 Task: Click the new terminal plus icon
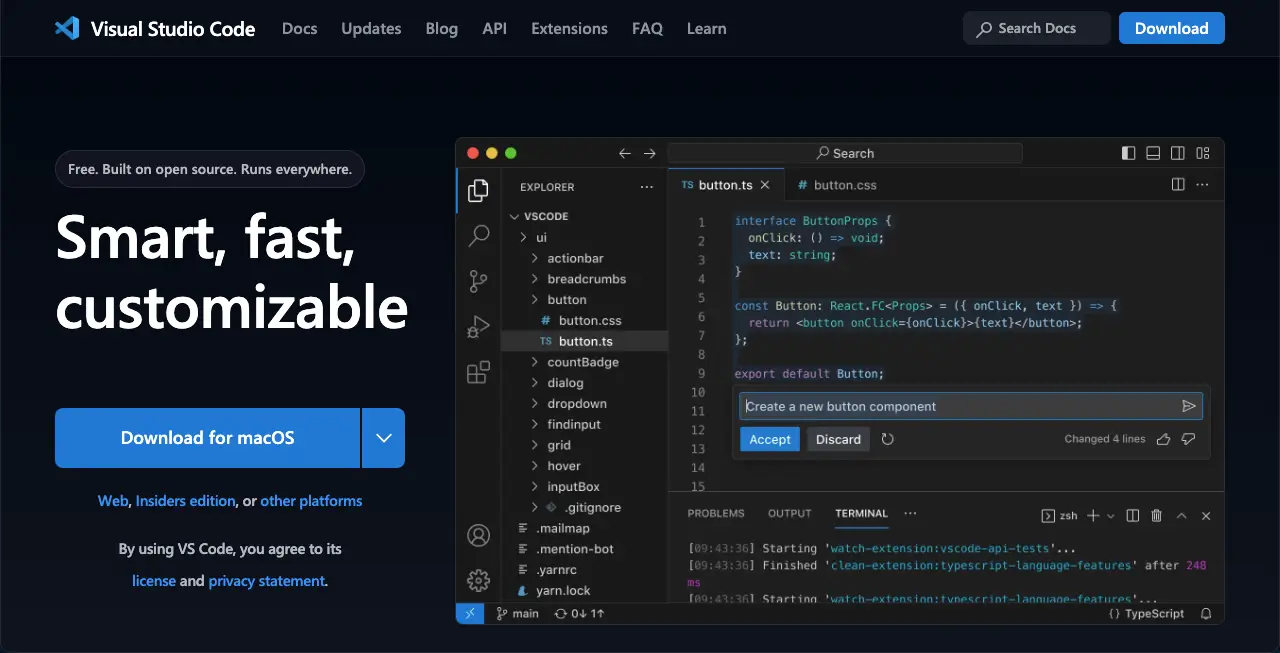point(1093,515)
